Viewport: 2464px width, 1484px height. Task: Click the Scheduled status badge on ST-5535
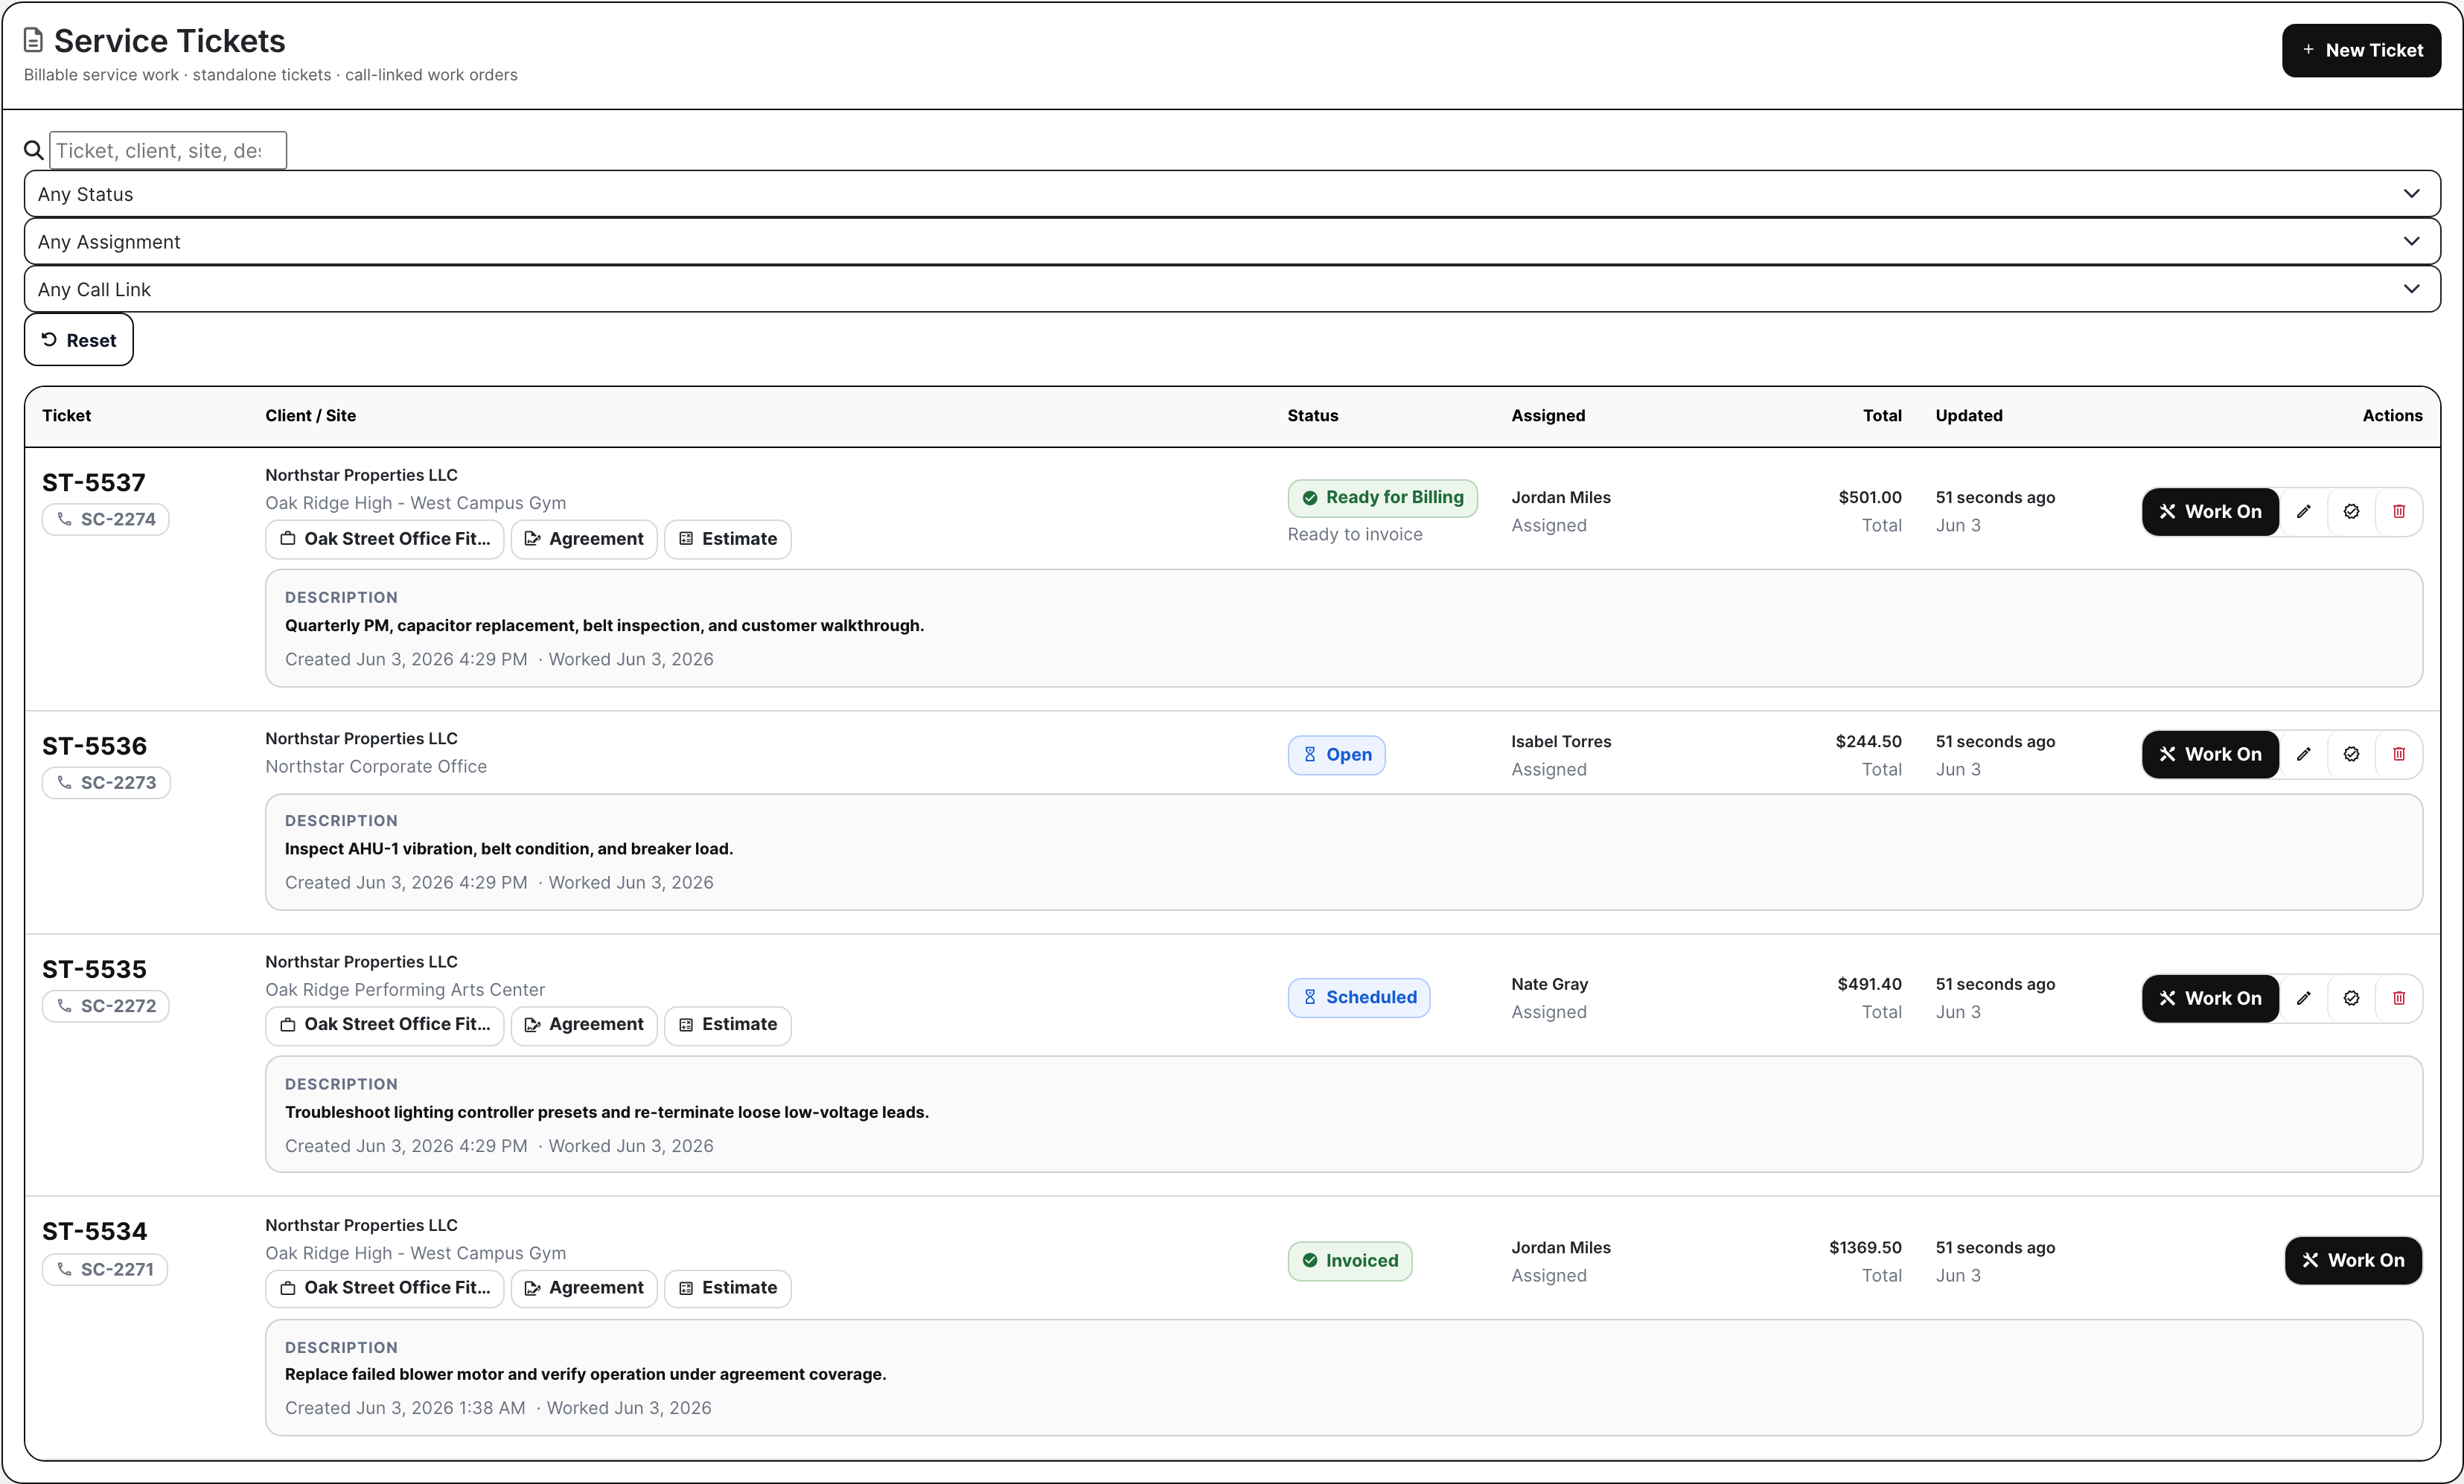(x=1358, y=998)
